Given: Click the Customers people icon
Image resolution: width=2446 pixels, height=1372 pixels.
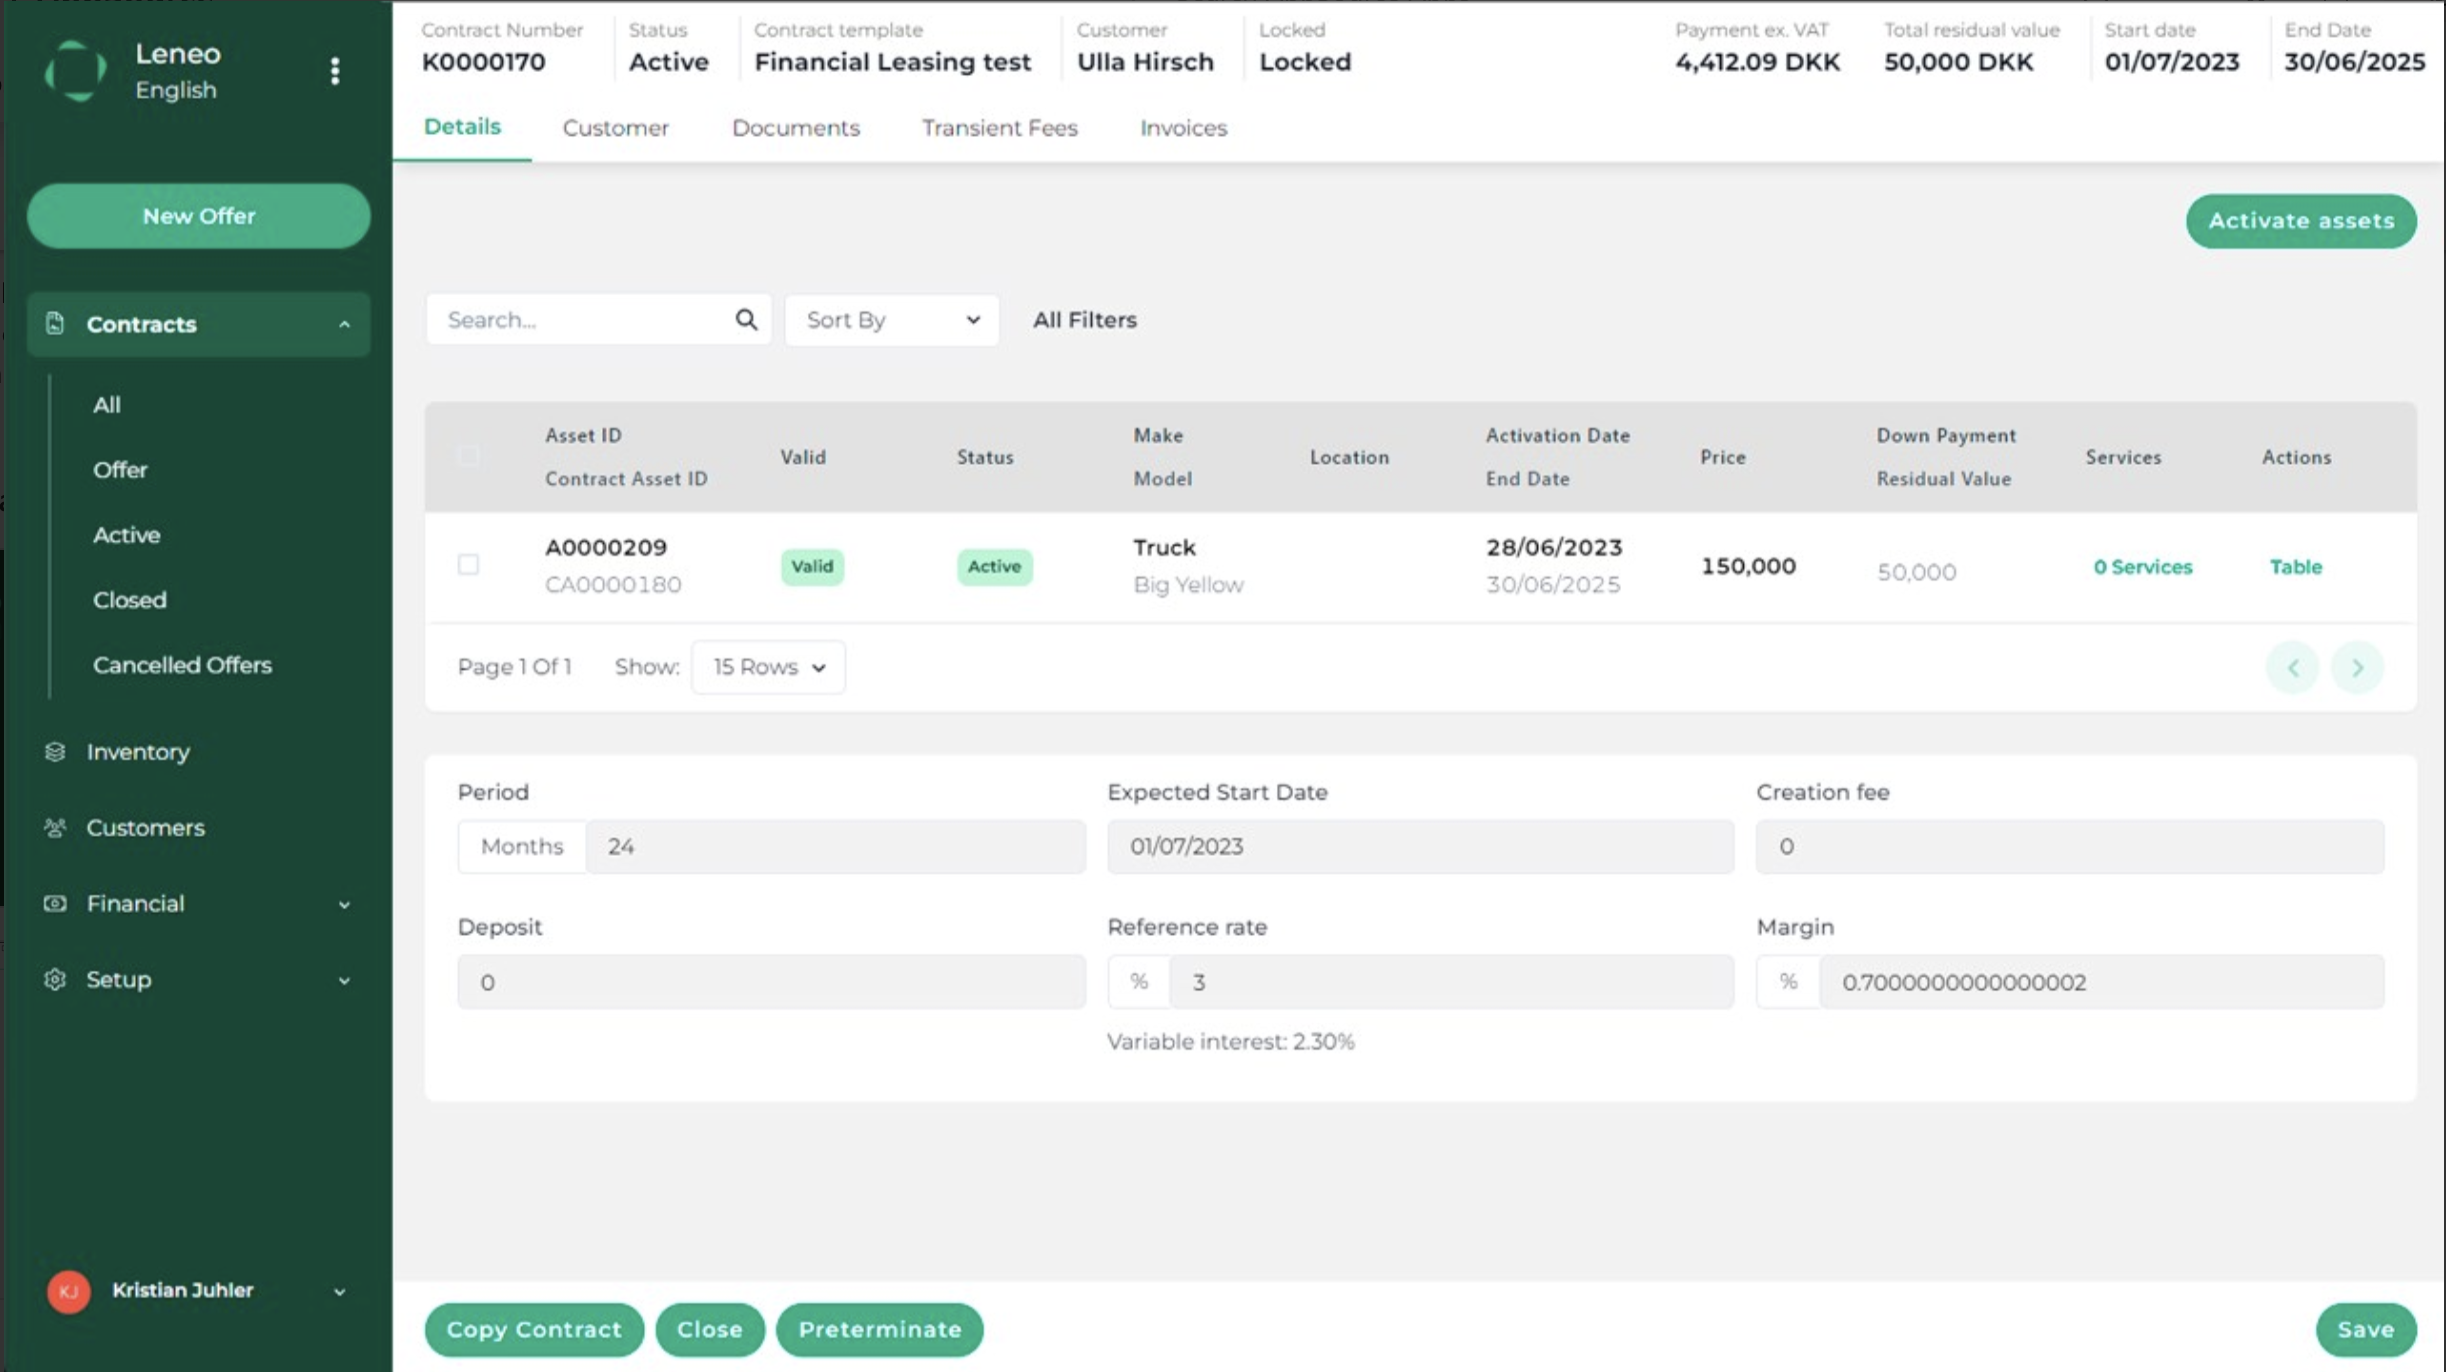Looking at the screenshot, I should [x=55, y=827].
